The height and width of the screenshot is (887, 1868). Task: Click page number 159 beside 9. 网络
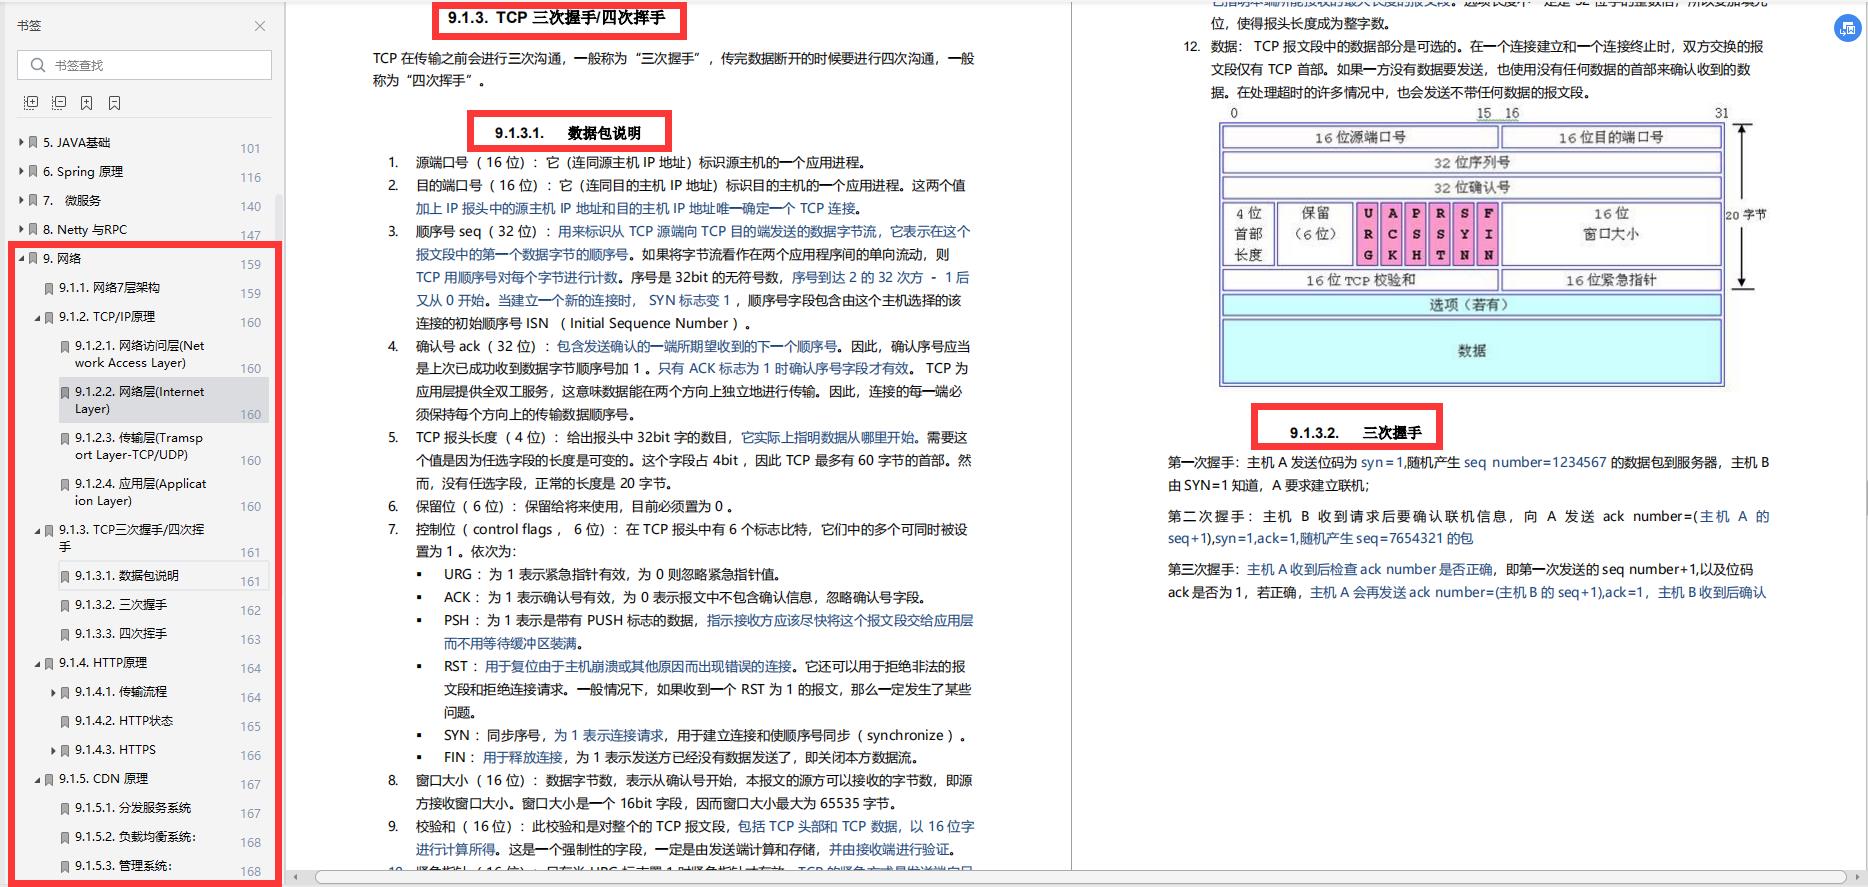[250, 264]
